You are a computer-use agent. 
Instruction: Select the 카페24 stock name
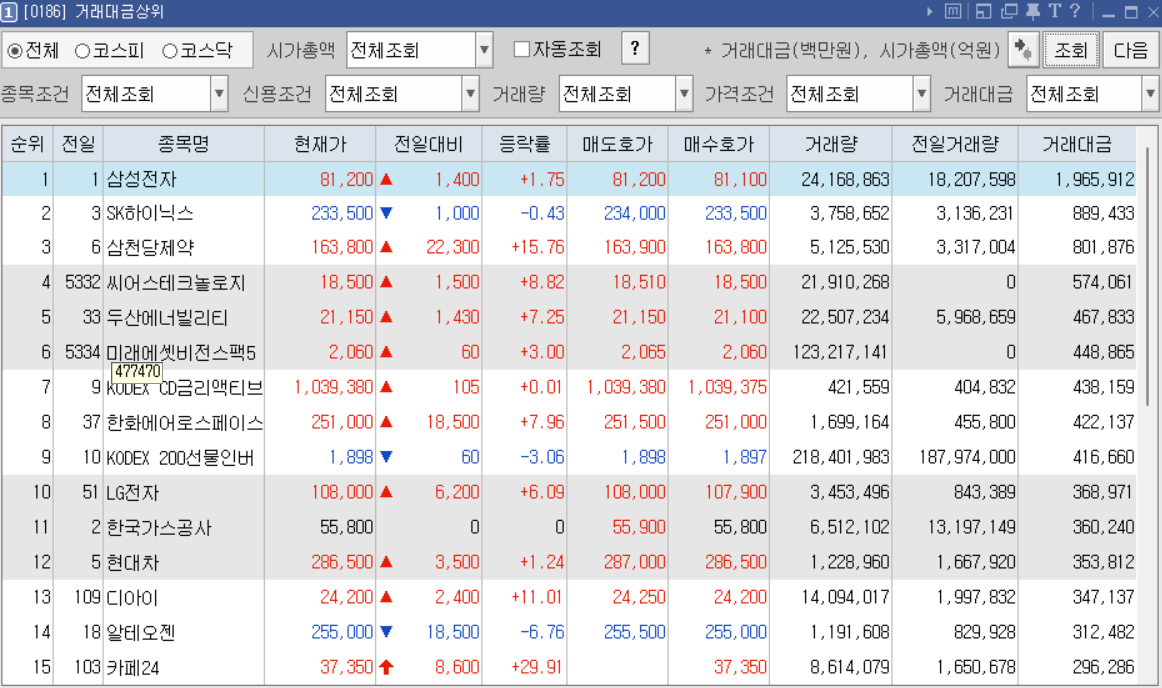click(133, 668)
